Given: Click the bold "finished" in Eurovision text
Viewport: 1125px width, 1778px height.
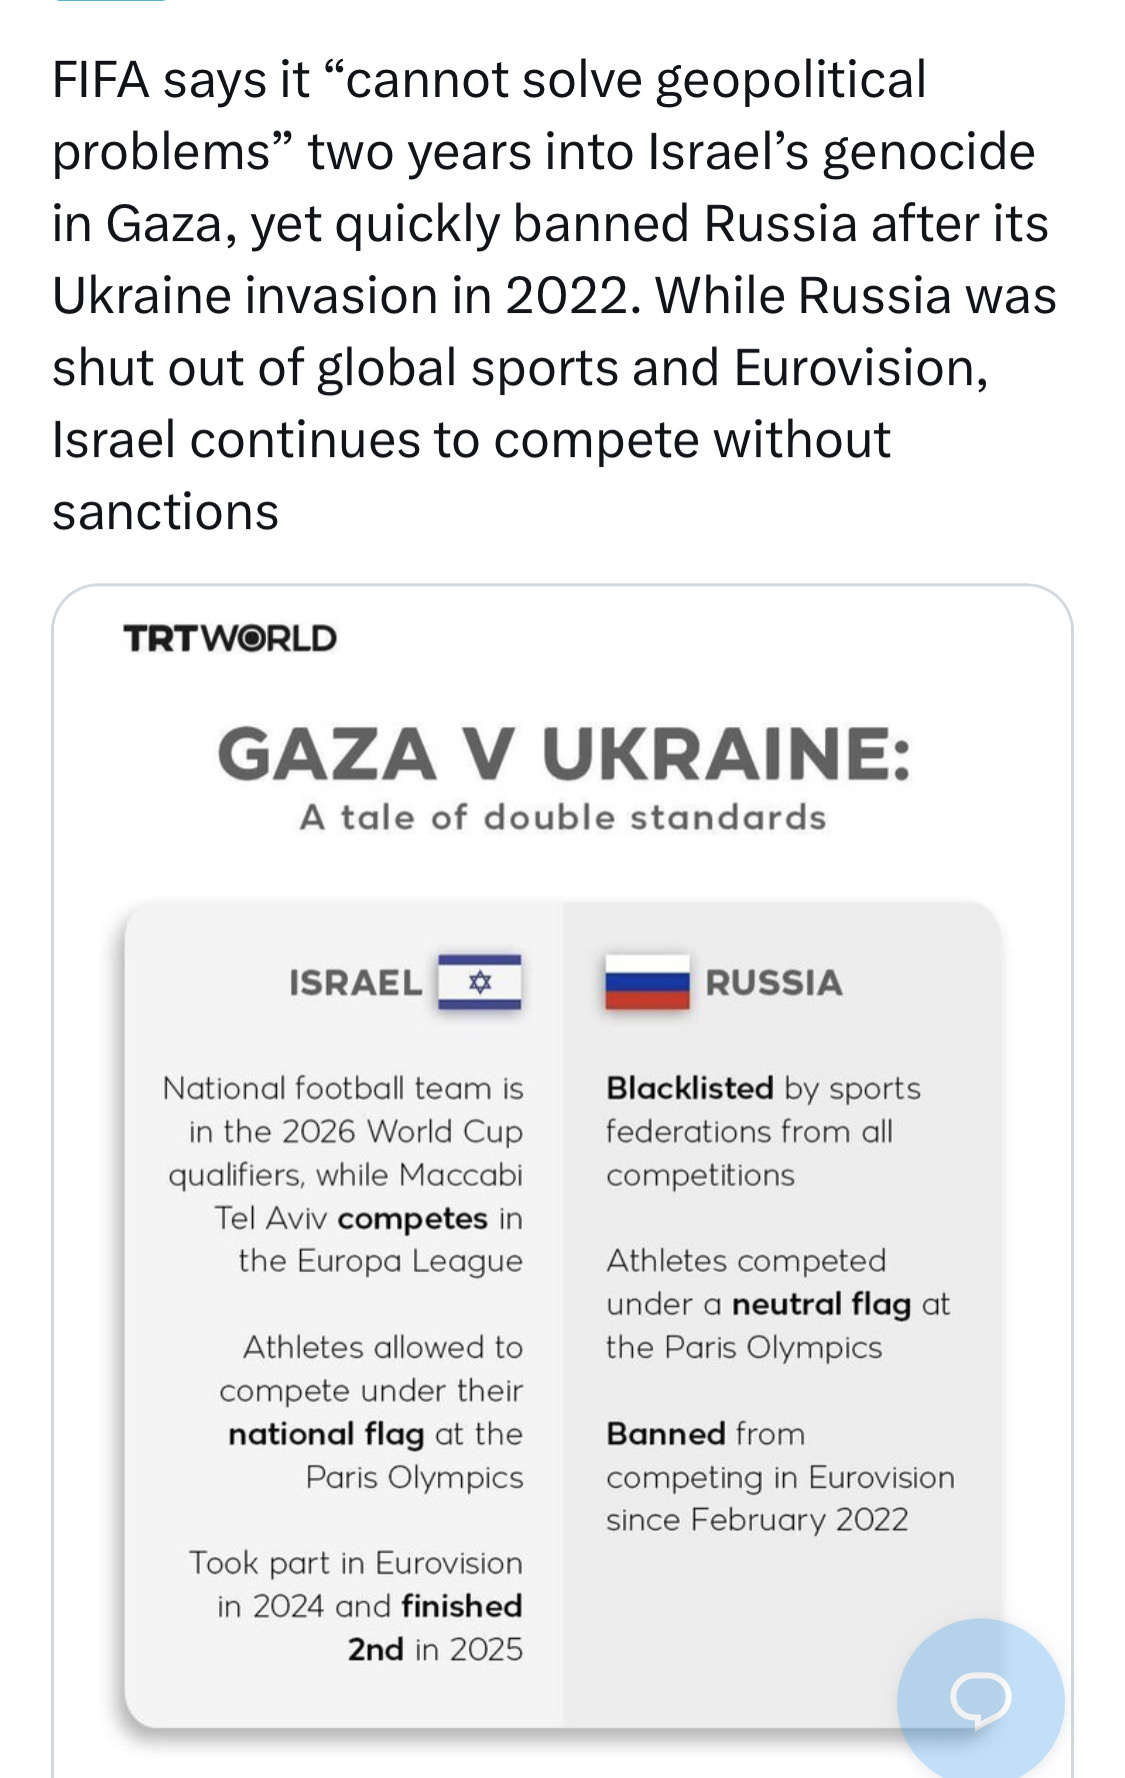Looking at the screenshot, I should pos(462,1606).
